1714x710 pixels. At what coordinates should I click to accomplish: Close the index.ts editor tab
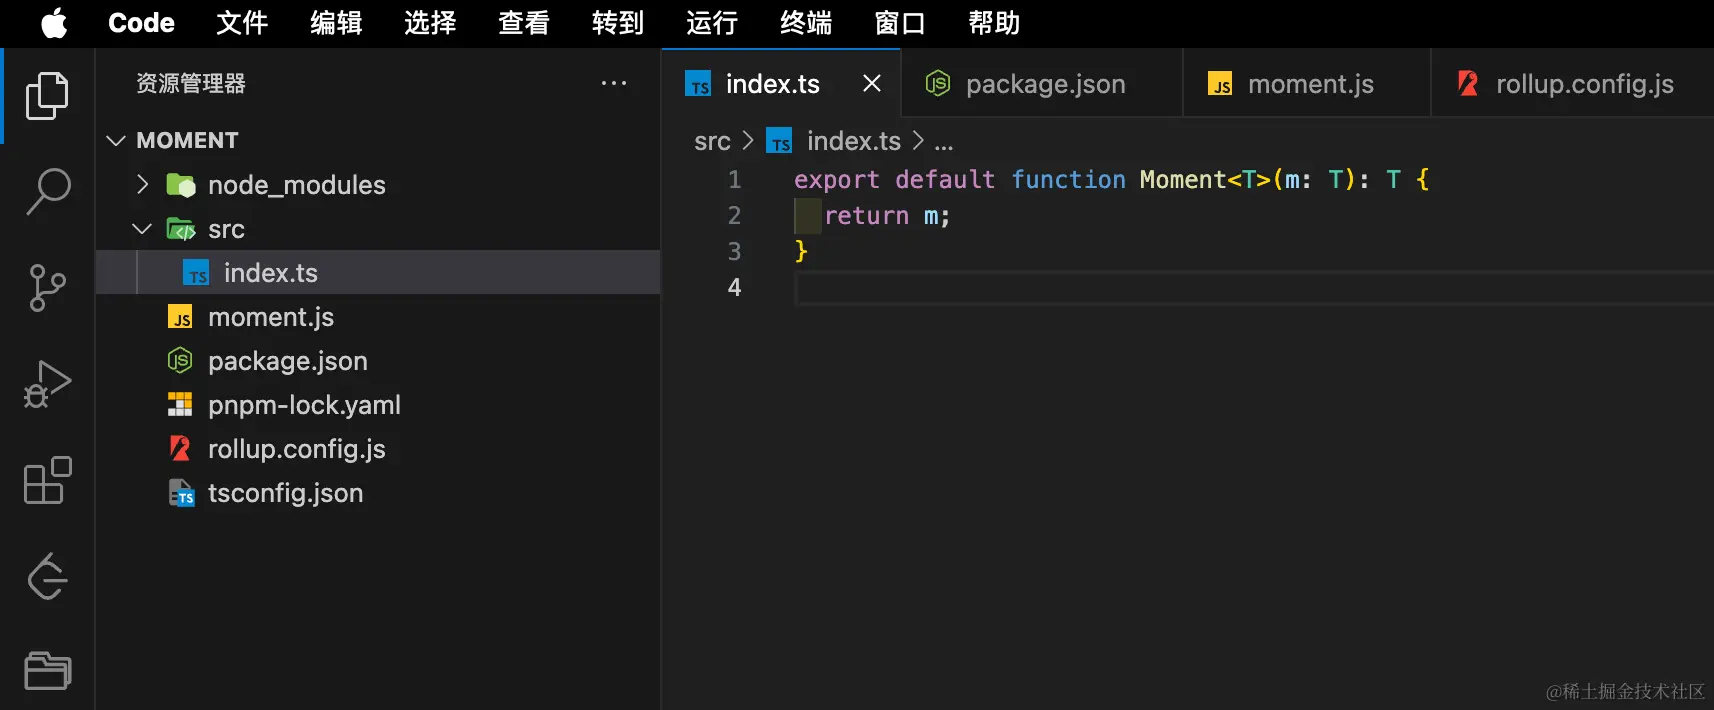[872, 83]
